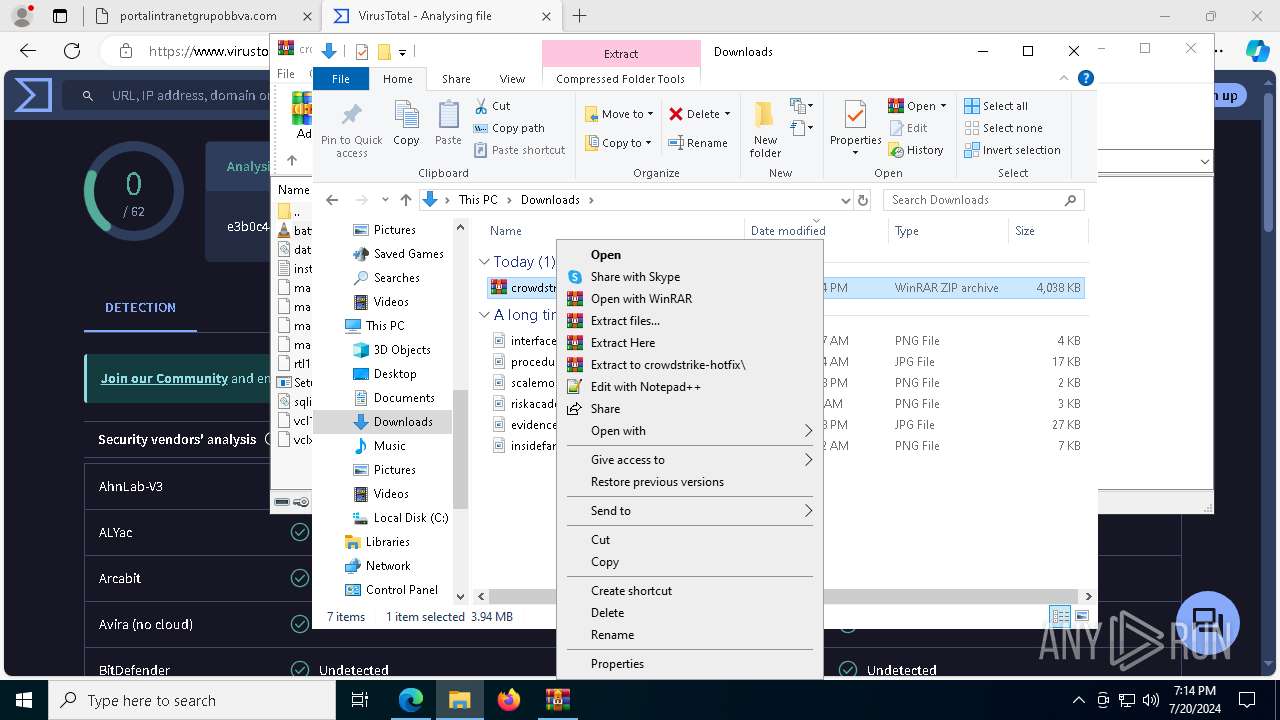Click the Up one level arrow
1280x720 pixels.
coord(405,200)
